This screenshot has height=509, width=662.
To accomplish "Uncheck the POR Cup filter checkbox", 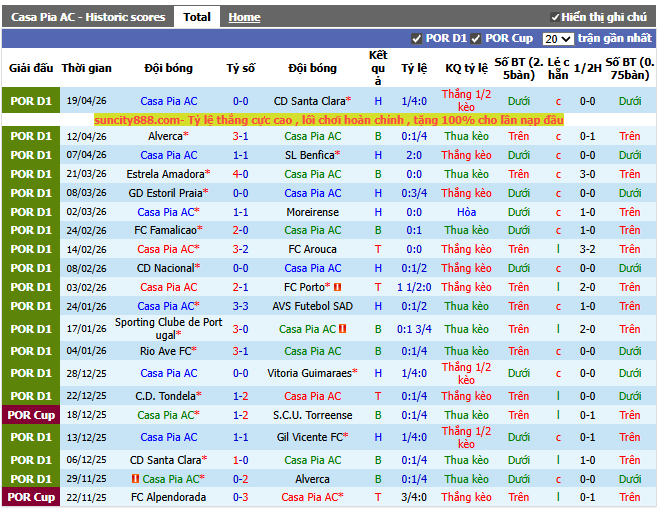I will (476, 39).
